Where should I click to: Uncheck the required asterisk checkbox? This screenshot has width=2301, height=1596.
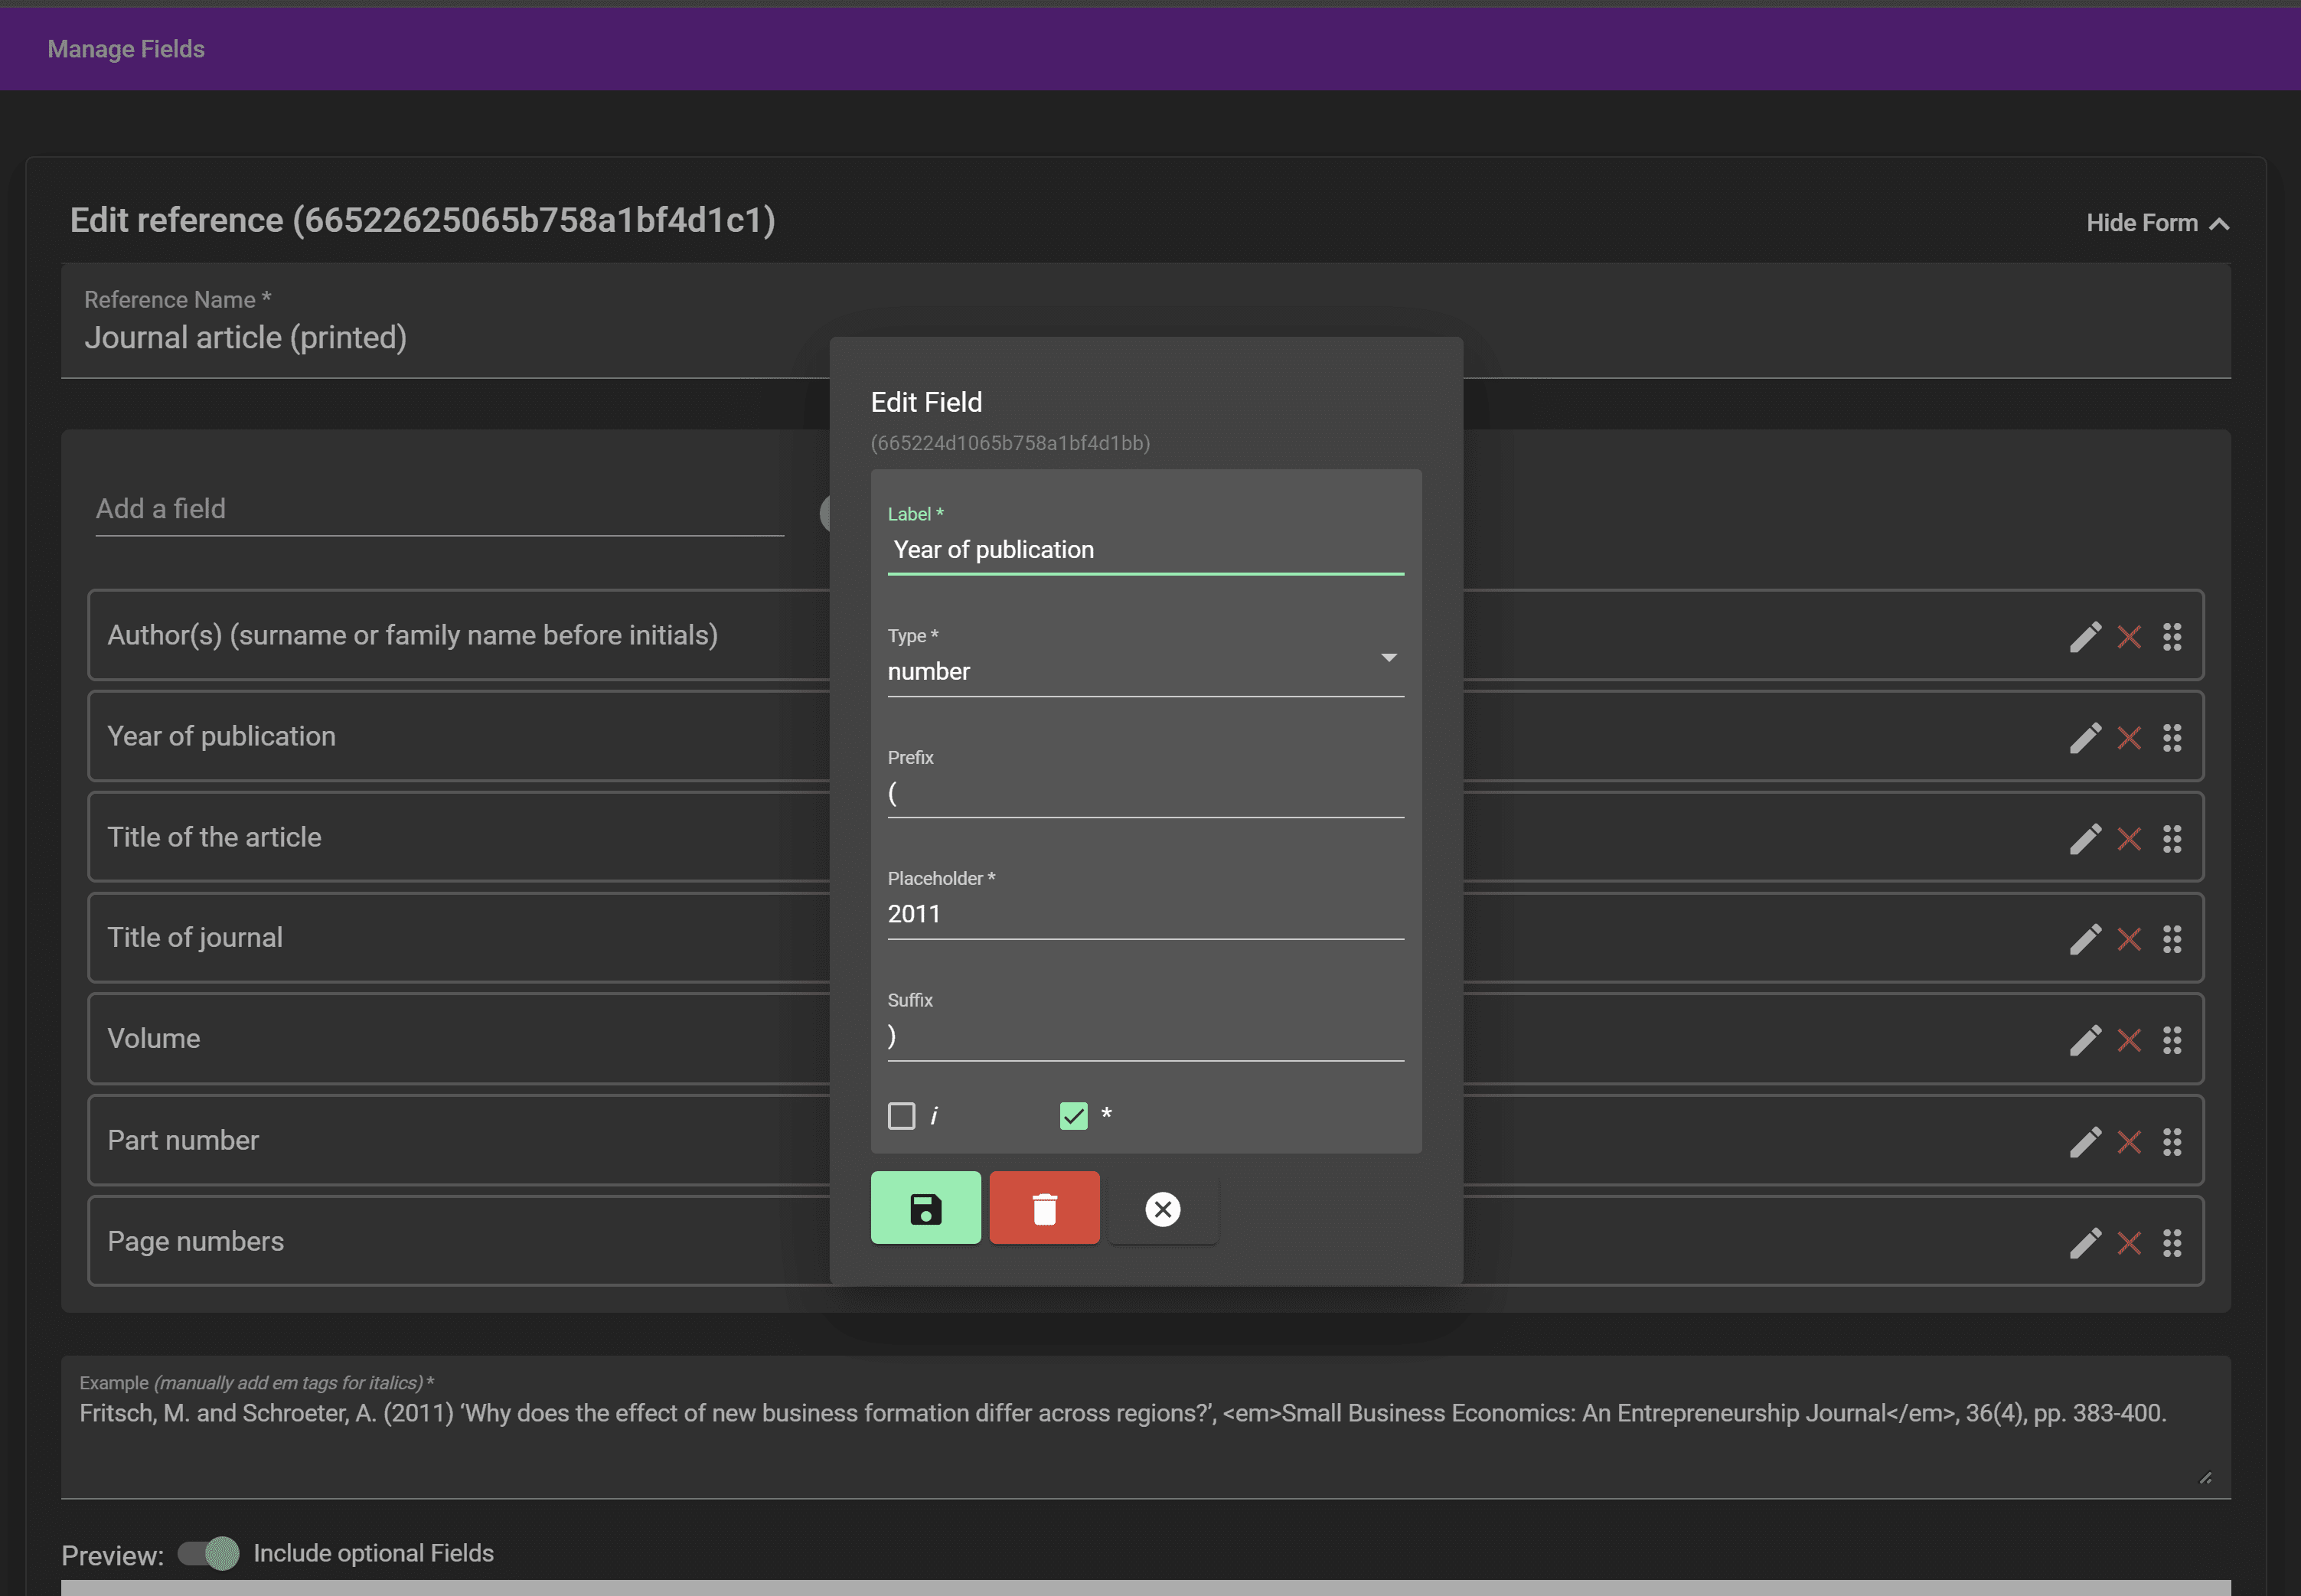pos(1073,1115)
